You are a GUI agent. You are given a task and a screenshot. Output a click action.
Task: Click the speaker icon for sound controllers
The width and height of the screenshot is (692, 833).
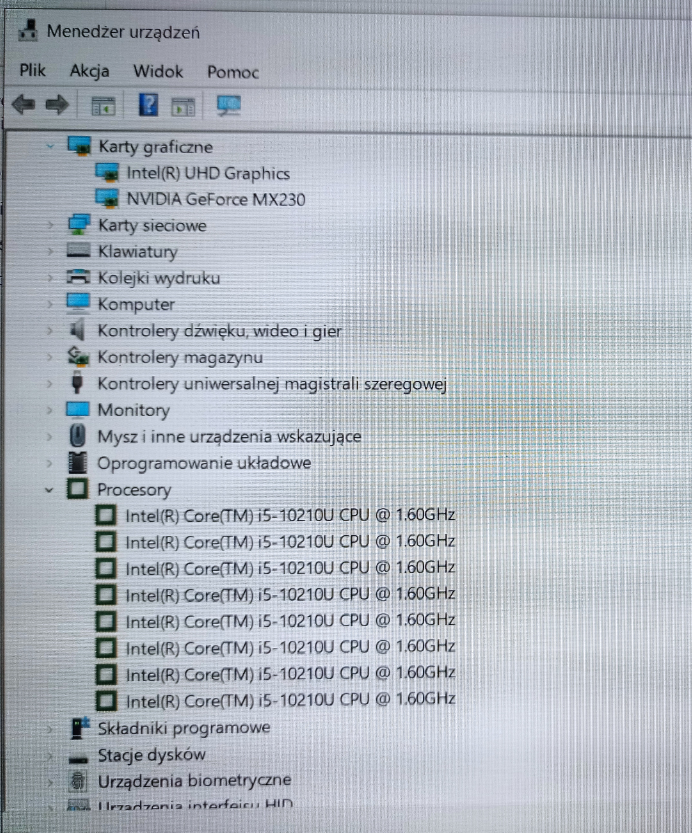click(x=78, y=330)
